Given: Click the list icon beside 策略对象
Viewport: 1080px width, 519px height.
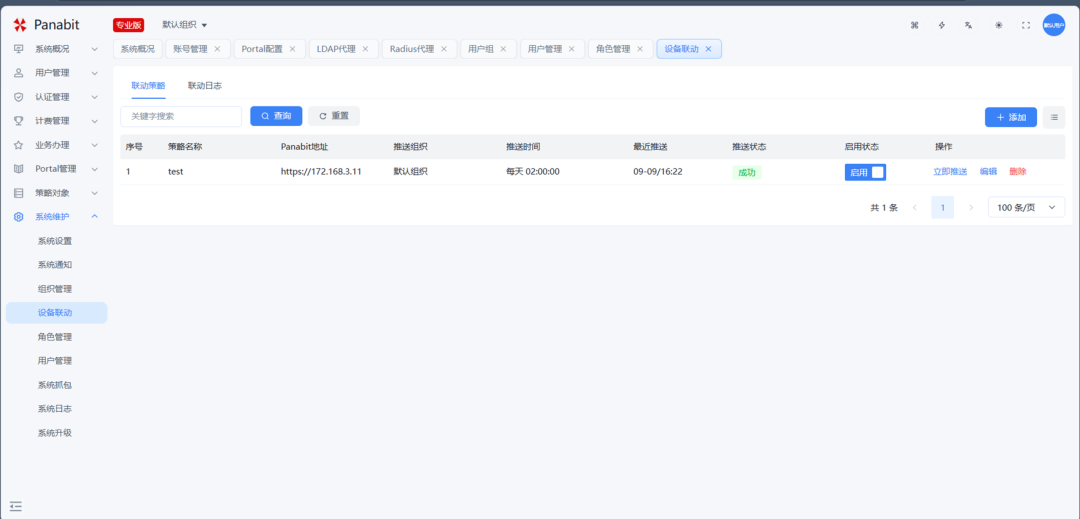Looking at the screenshot, I should click(19, 193).
